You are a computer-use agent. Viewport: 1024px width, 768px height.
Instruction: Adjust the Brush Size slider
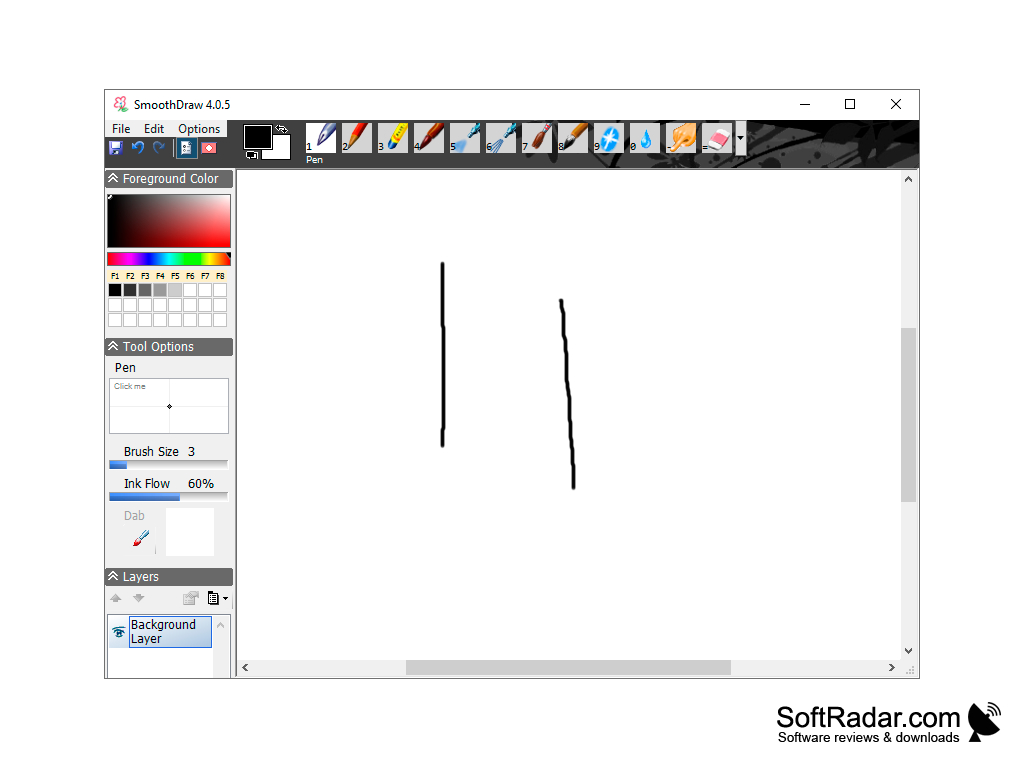169,465
